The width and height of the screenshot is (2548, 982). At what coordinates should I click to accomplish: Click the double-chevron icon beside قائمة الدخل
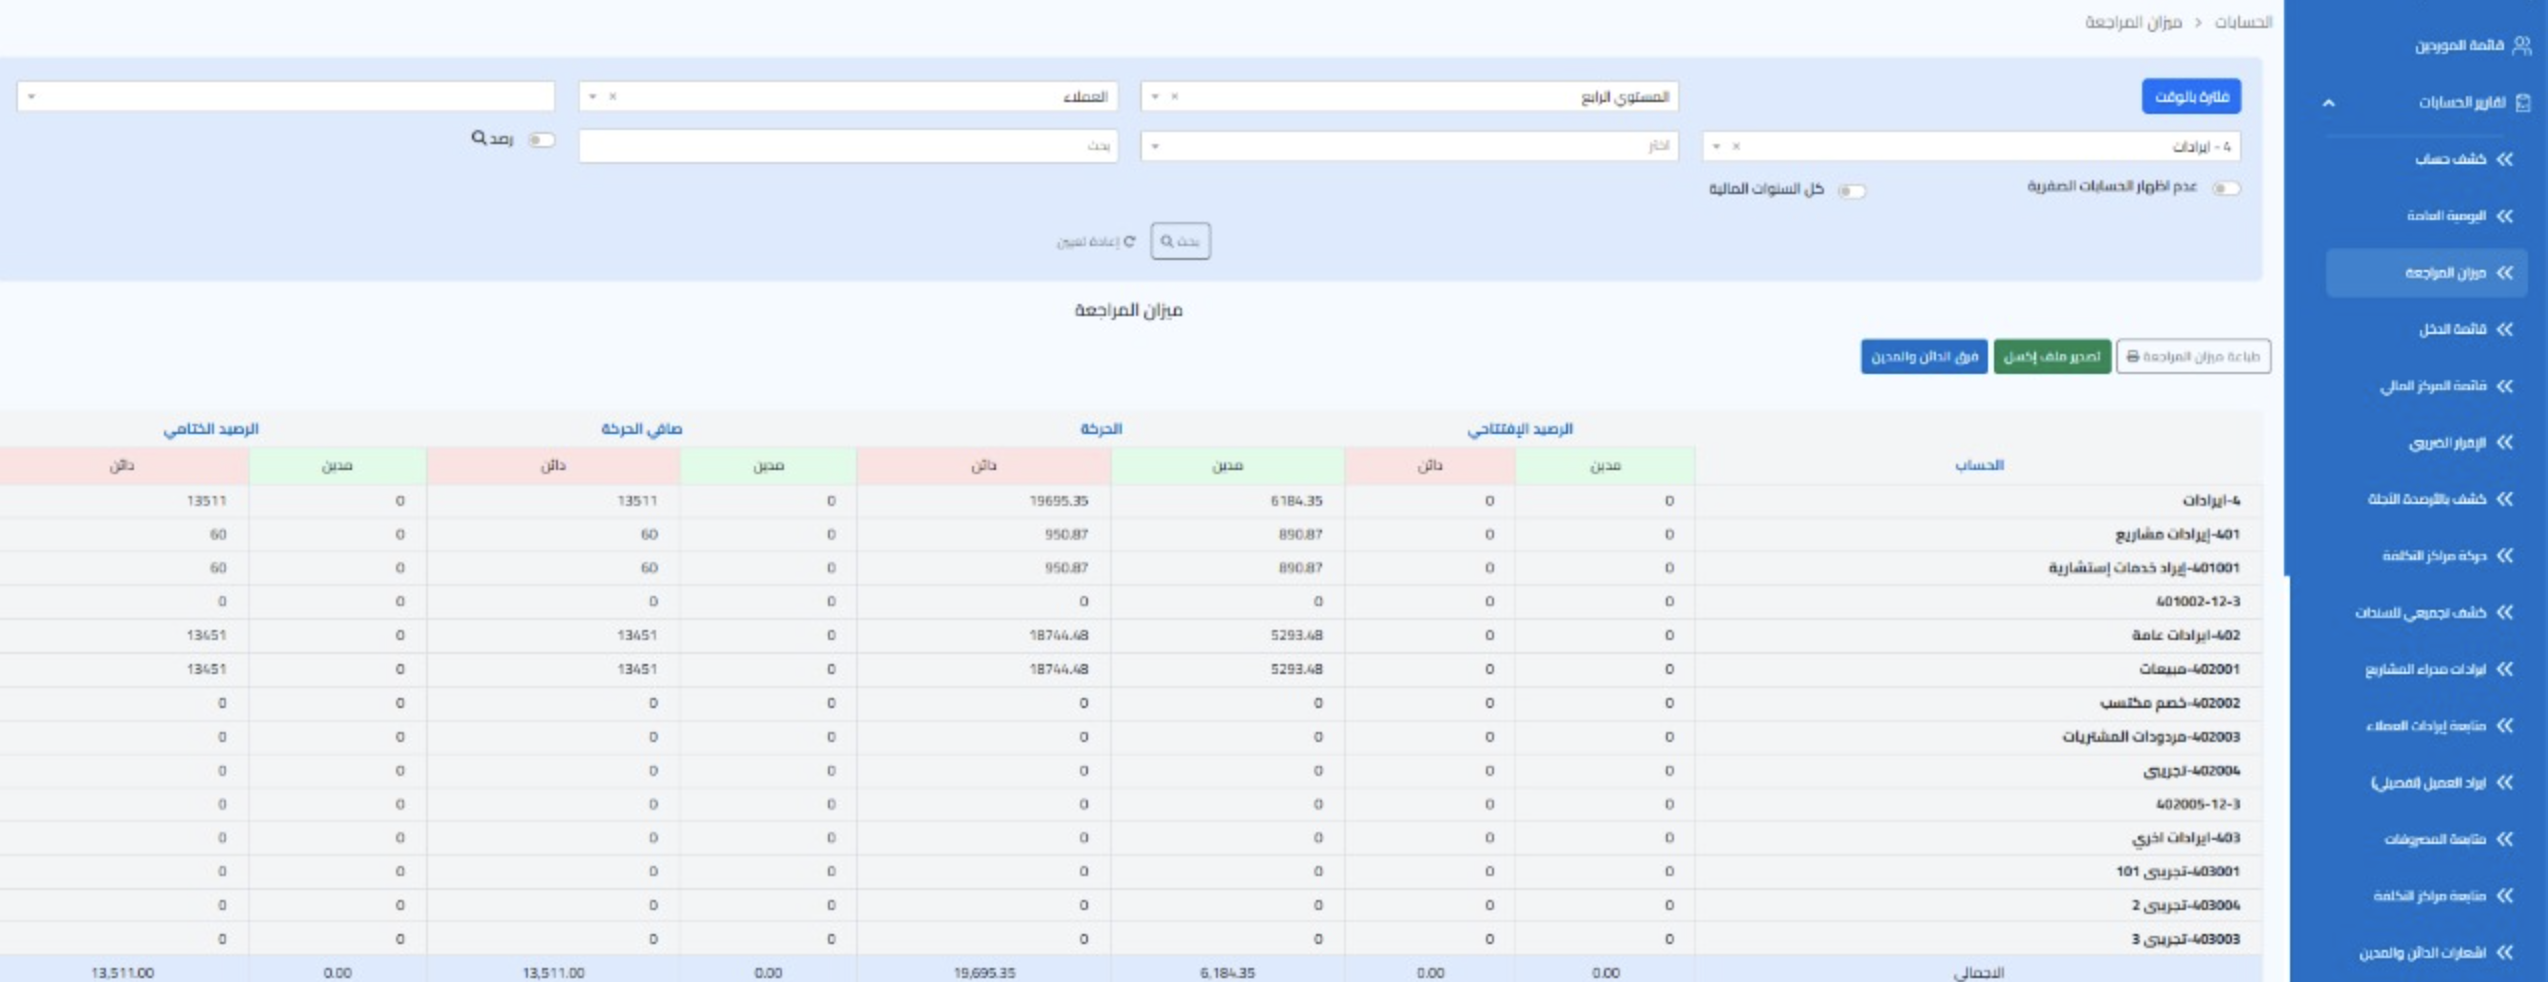(2504, 329)
